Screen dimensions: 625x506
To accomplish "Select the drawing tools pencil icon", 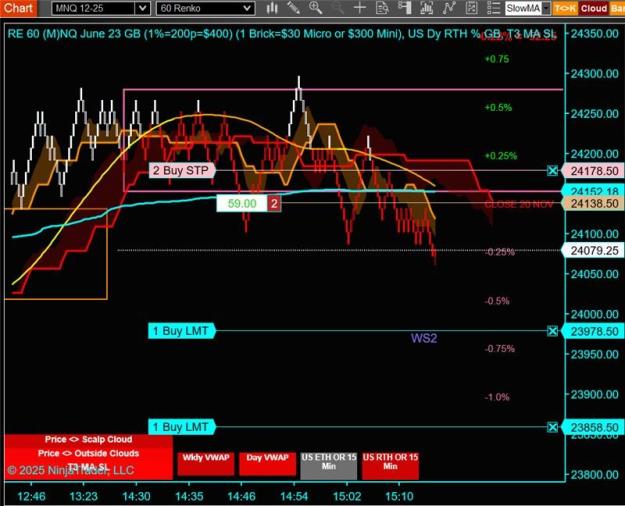I will 294,8.
